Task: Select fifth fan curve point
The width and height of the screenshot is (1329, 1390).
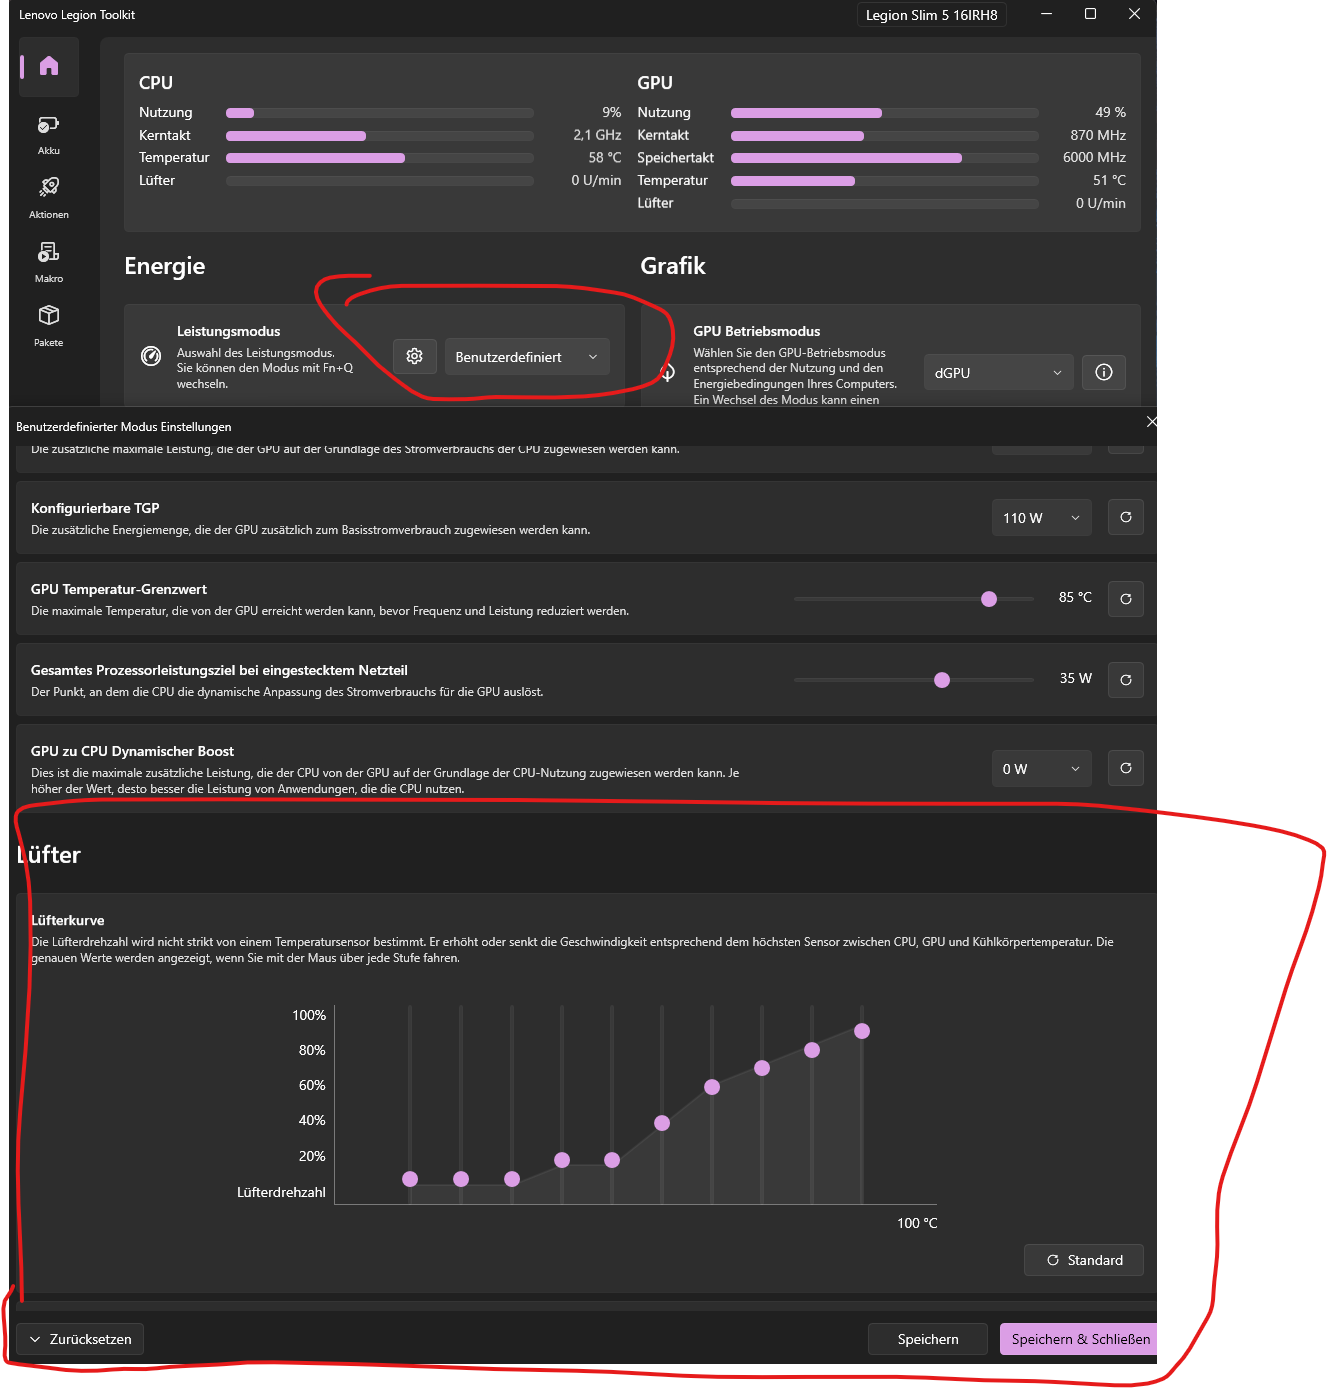Action: coord(612,1160)
